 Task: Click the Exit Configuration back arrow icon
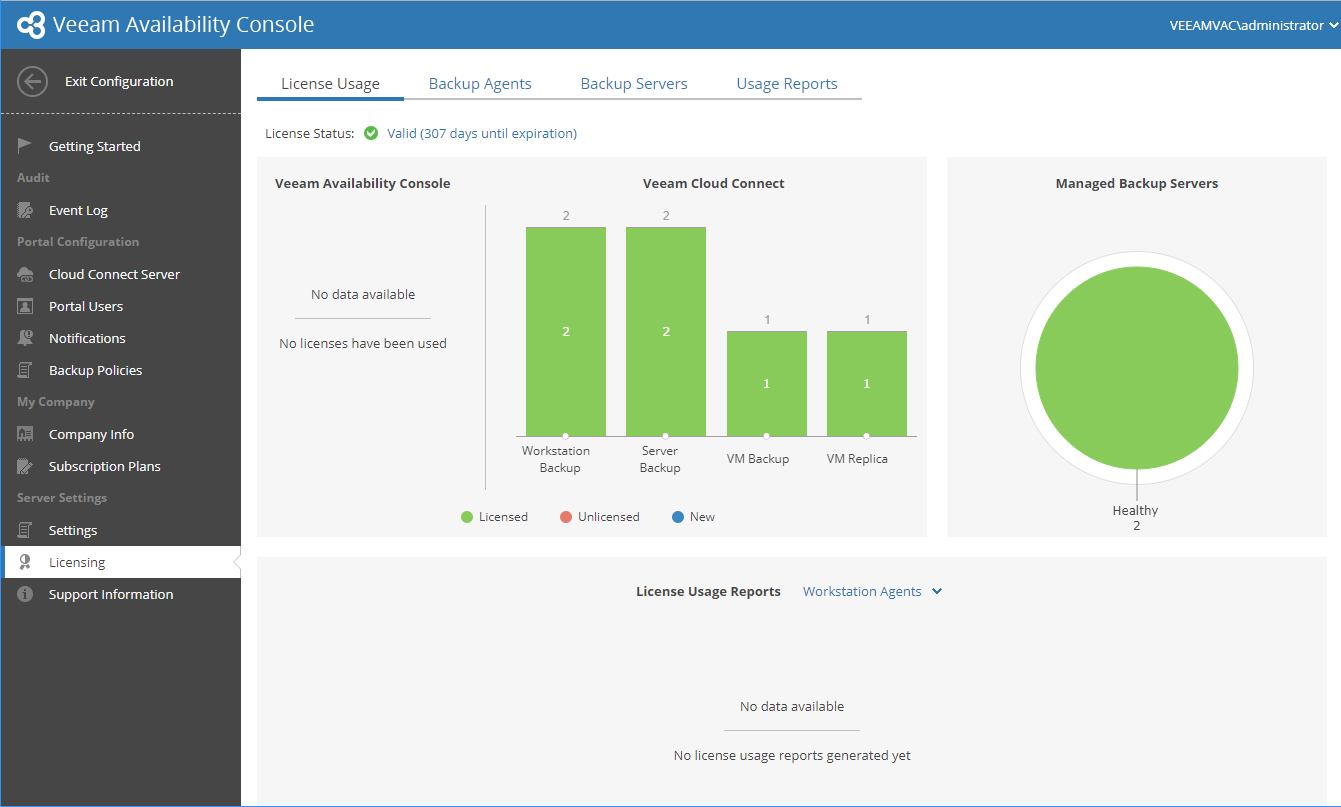click(x=32, y=82)
